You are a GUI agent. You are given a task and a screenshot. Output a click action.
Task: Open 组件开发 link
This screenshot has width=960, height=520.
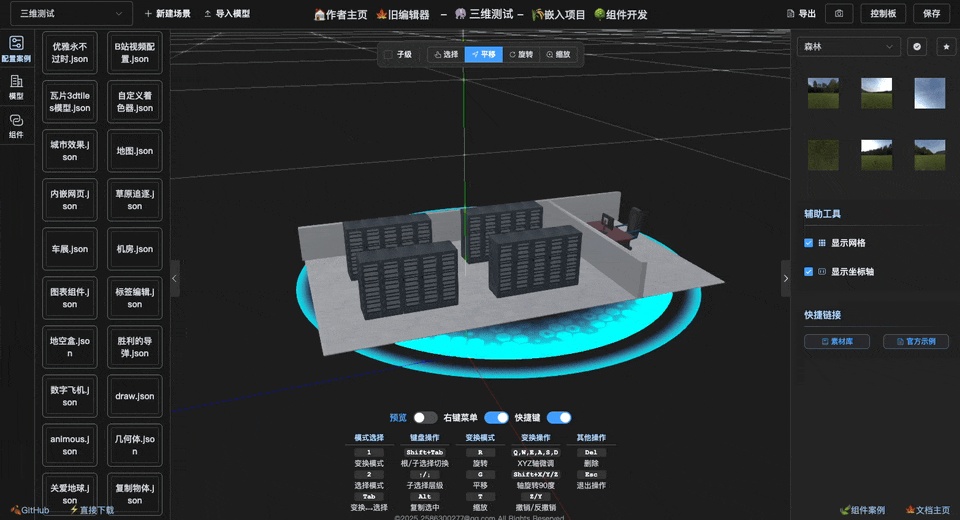(x=621, y=15)
